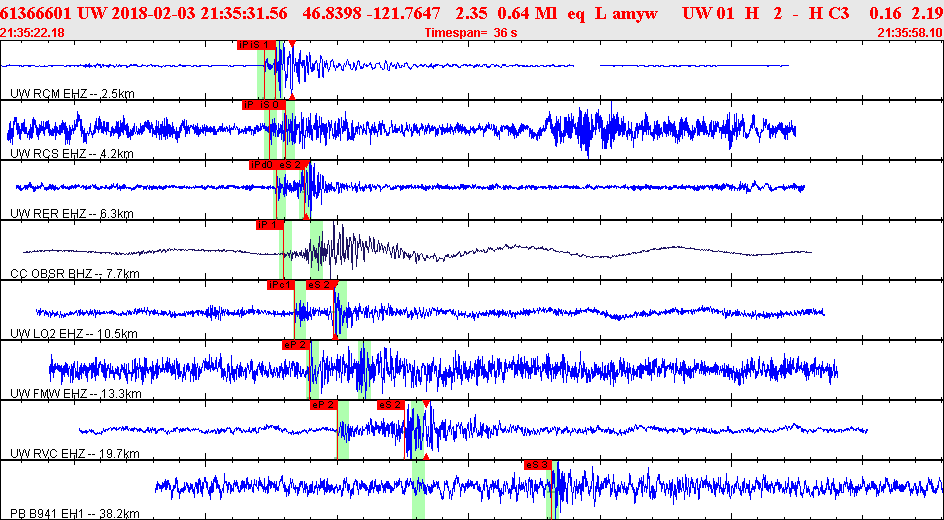Image resolution: width=944 pixels, height=520 pixels.
Task: Select the 'iPc1' pick flag on LO2 trace
Action: point(281,285)
